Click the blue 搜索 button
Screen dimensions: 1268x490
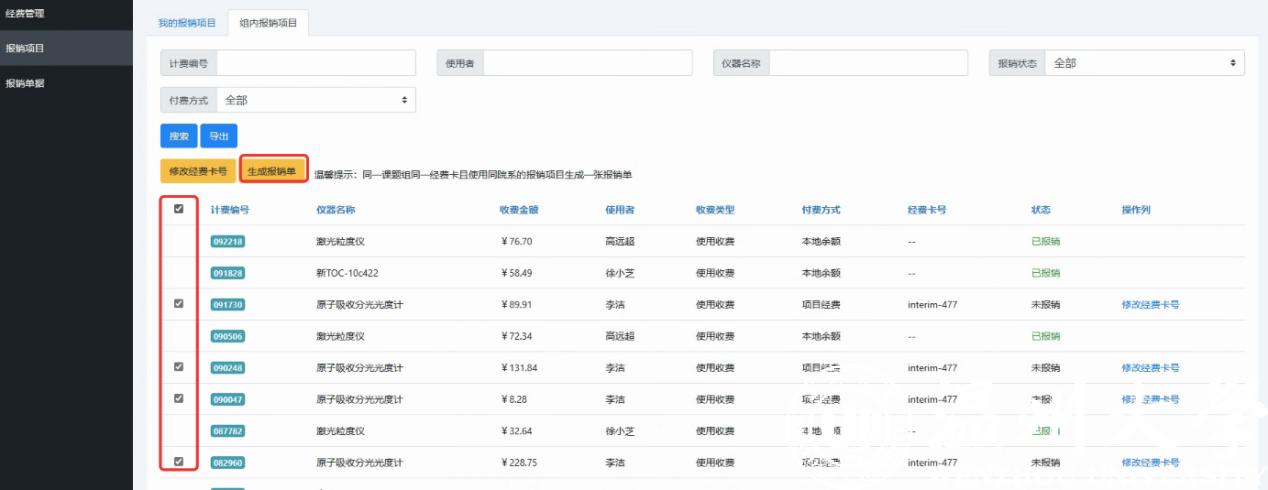point(178,136)
